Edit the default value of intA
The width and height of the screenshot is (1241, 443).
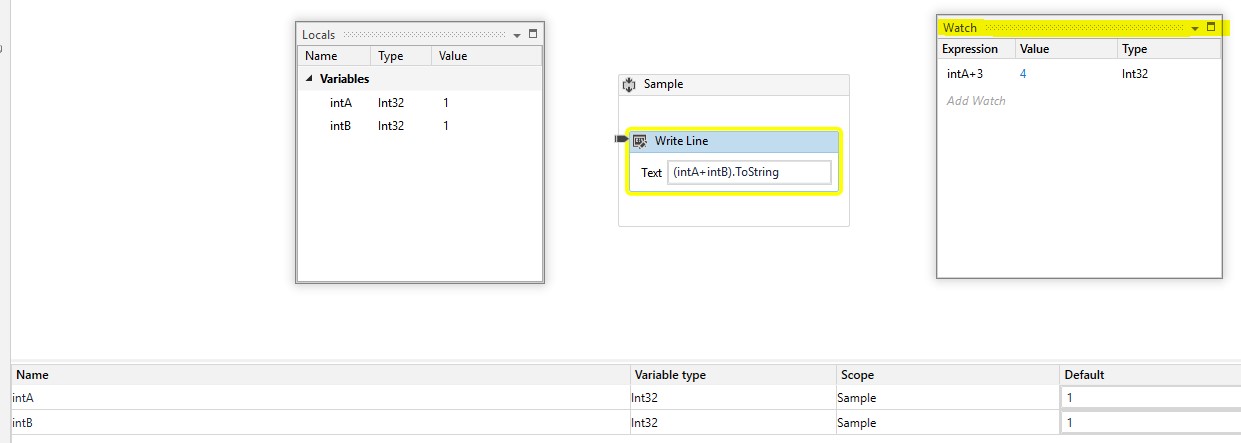tap(1151, 398)
